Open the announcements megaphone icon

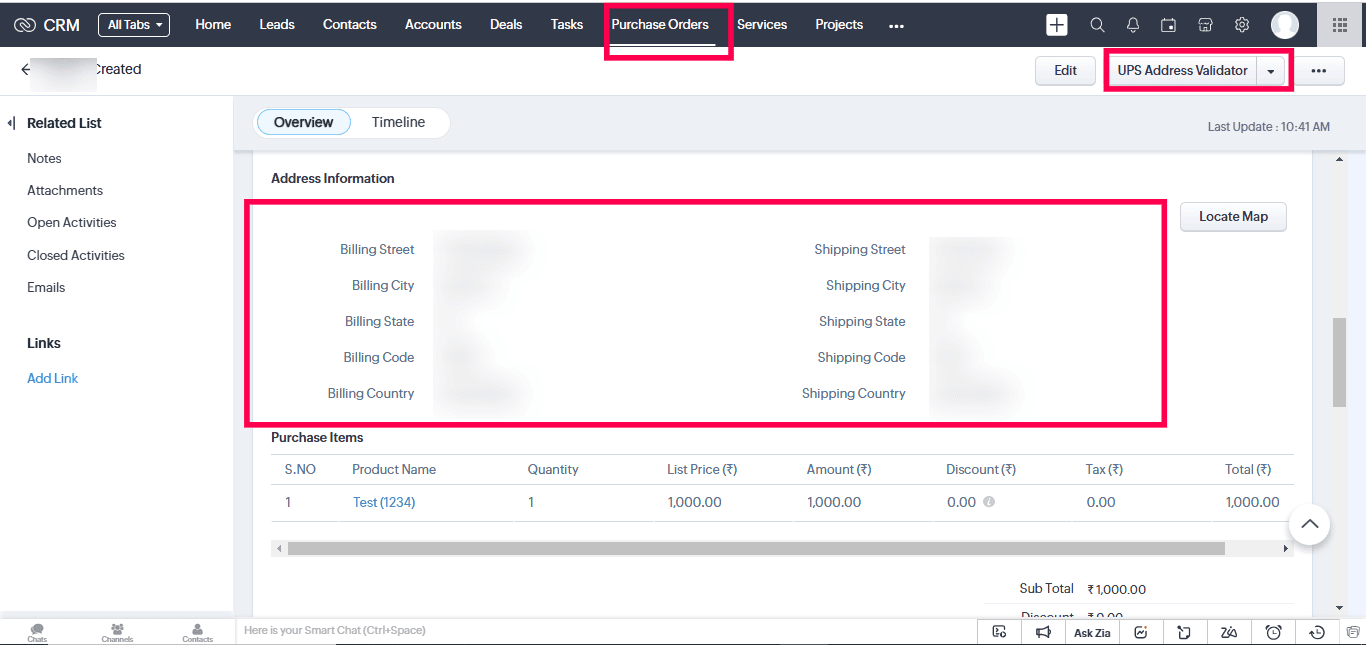coord(1043,631)
